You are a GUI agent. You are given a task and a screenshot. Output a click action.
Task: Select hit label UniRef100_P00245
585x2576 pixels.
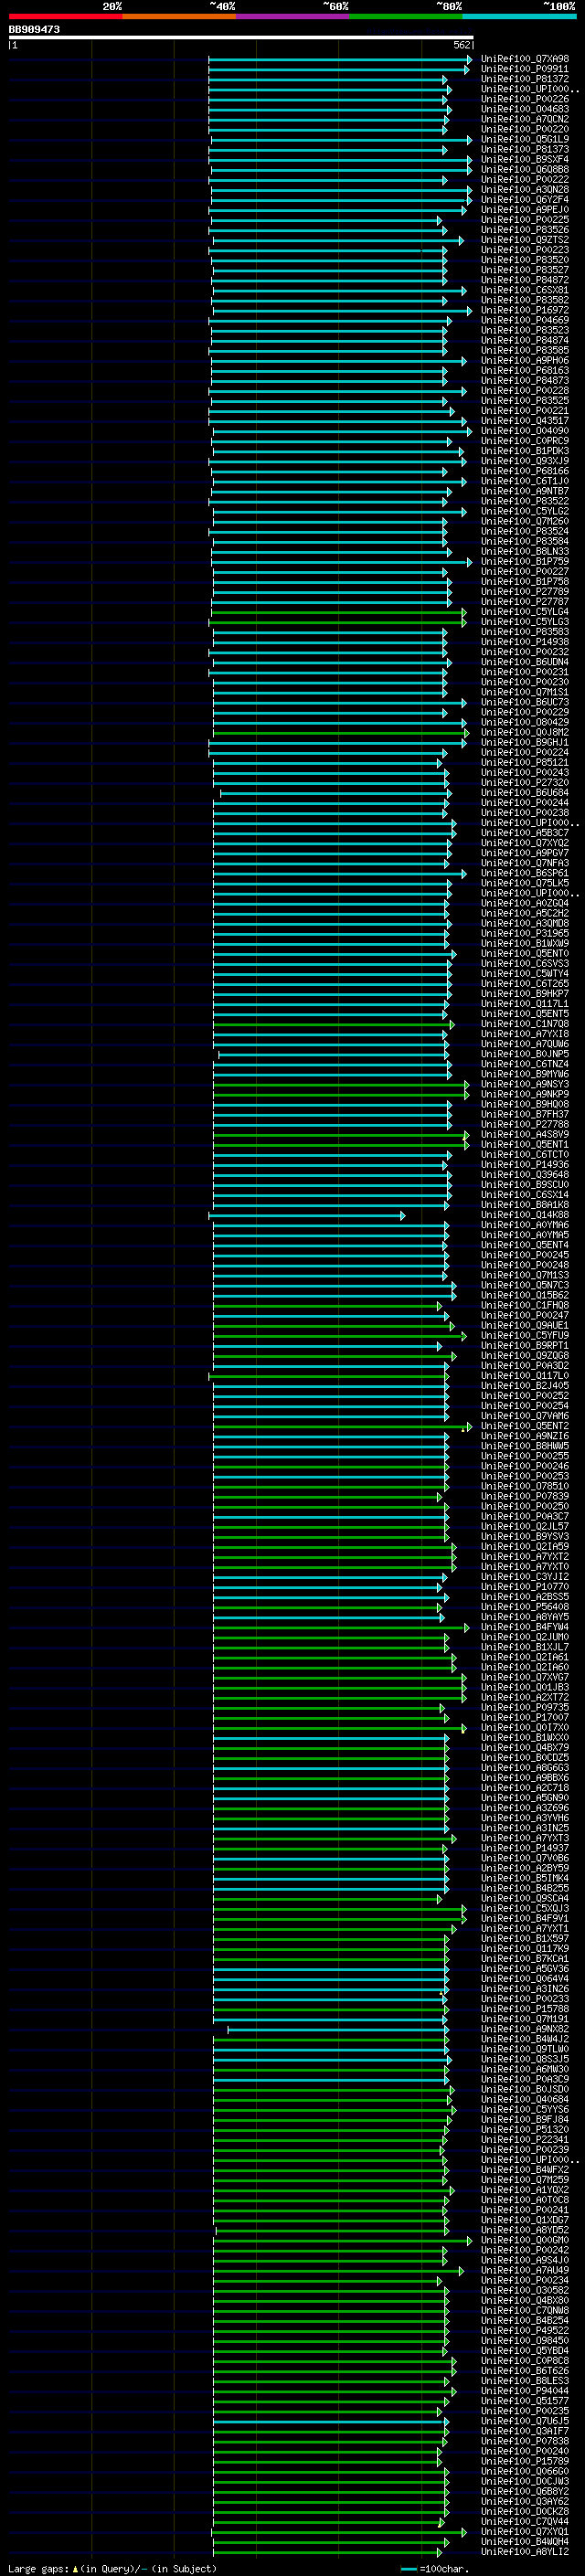524,1255
